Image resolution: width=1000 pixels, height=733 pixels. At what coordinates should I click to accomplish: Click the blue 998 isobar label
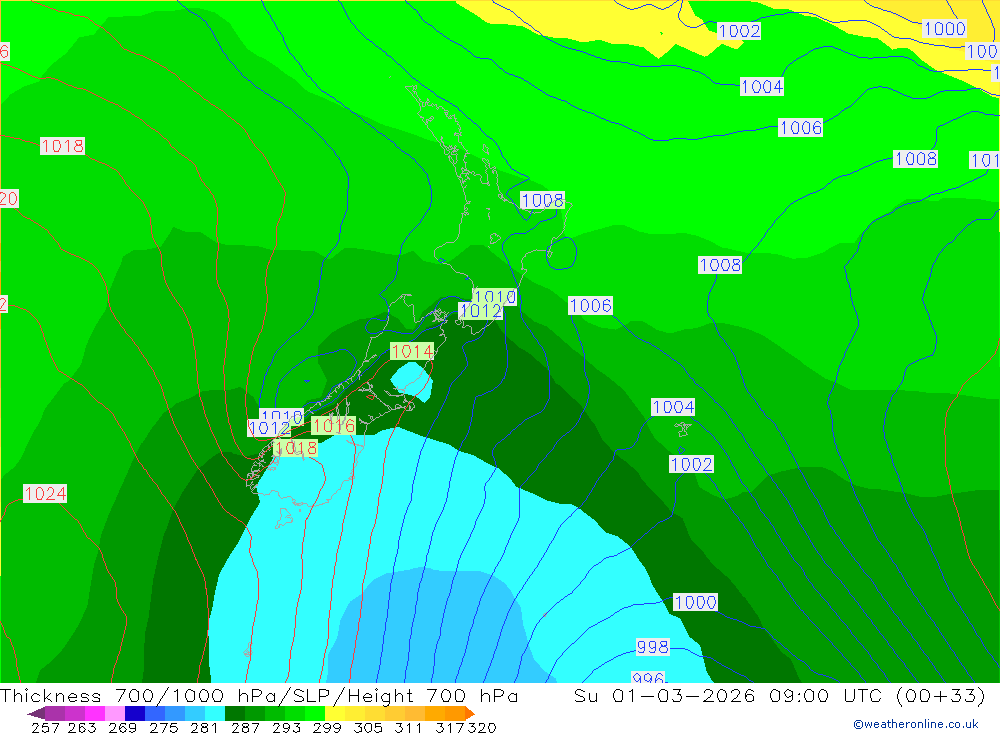[652, 647]
